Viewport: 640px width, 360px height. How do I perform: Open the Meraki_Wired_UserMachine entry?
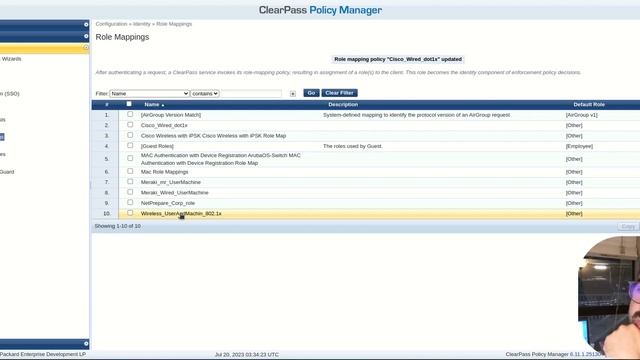[x=175, y=193]
